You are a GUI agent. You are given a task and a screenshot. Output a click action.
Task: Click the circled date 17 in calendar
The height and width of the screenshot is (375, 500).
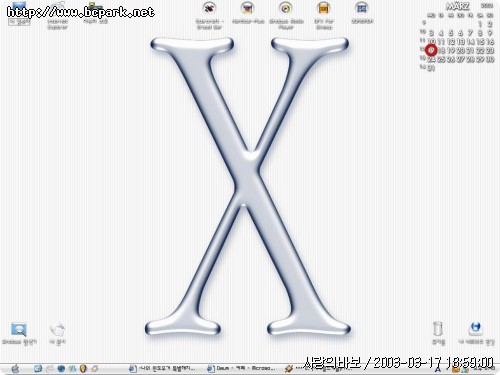pyautogui.click(x=432, y=50)
